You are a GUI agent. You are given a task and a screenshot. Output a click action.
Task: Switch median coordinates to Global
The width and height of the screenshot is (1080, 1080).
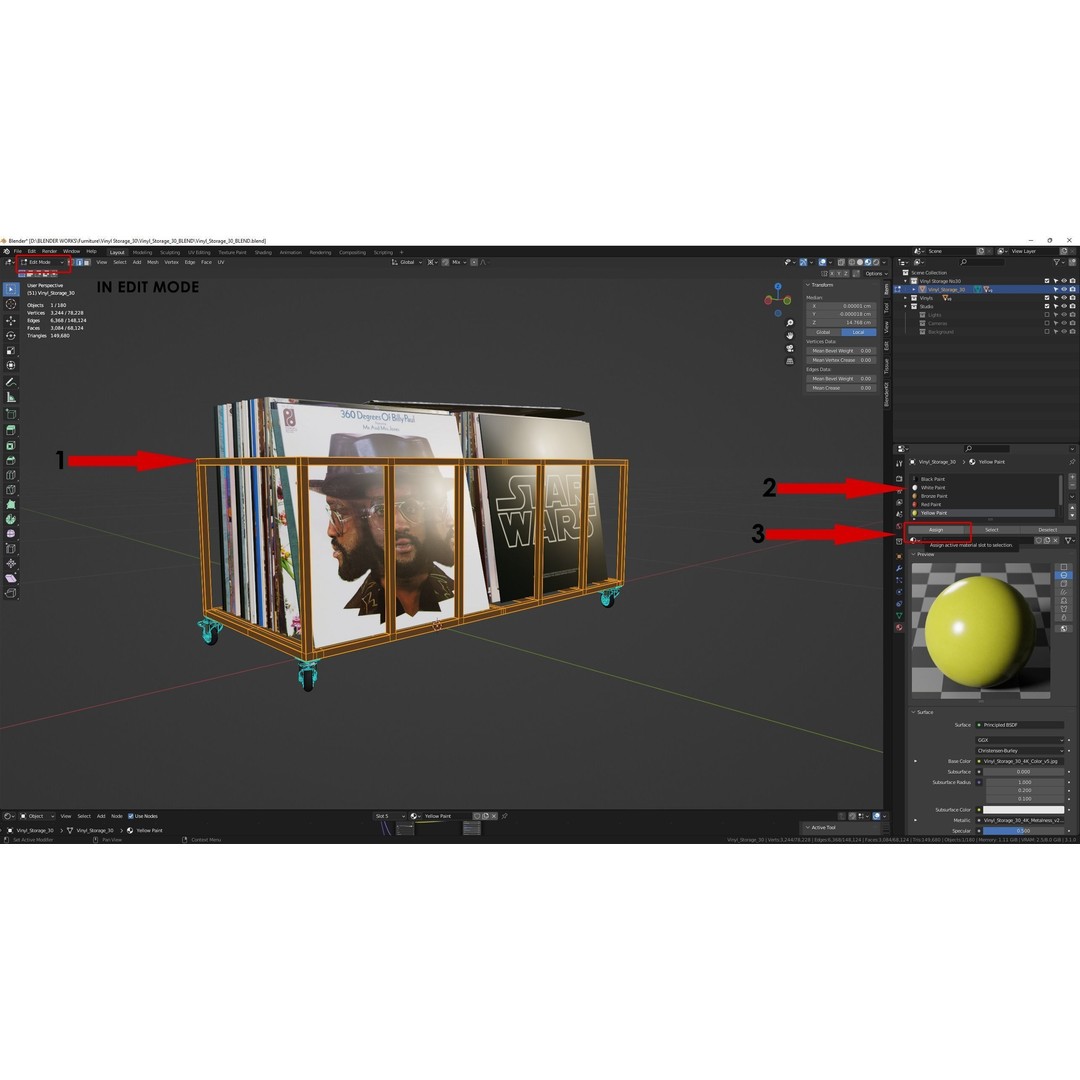(824, 332)
